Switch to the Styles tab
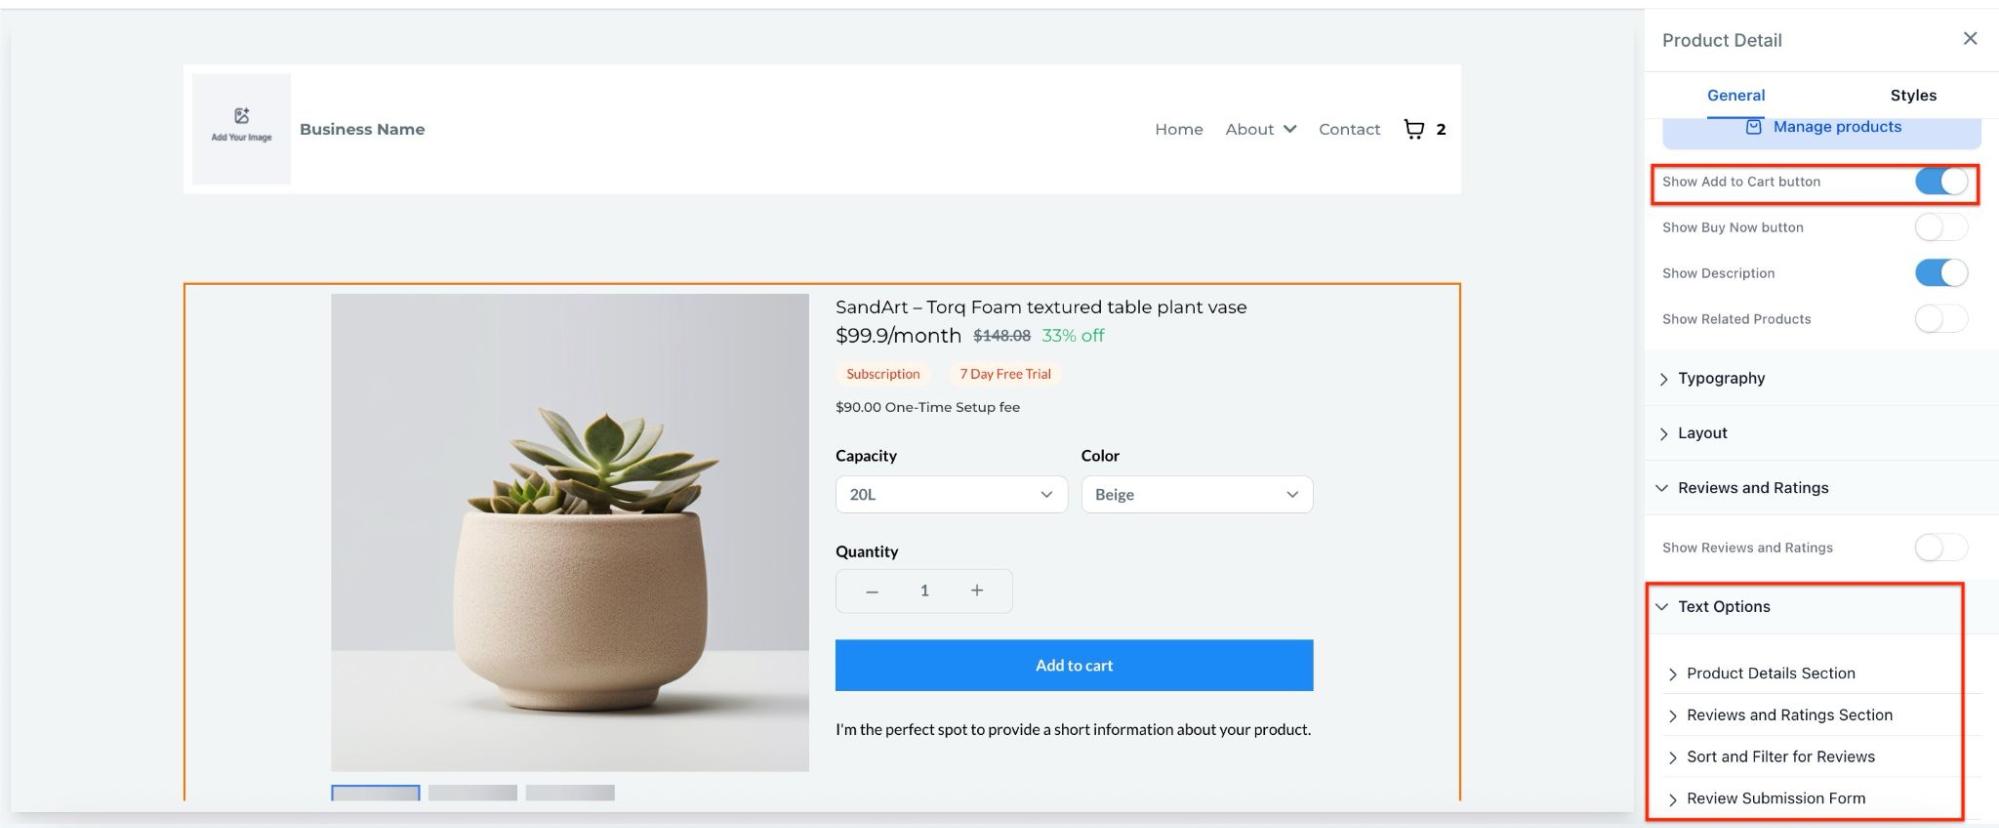Screen dimensions: 1999x828 pyautogui.click(x=1912, y=96)
